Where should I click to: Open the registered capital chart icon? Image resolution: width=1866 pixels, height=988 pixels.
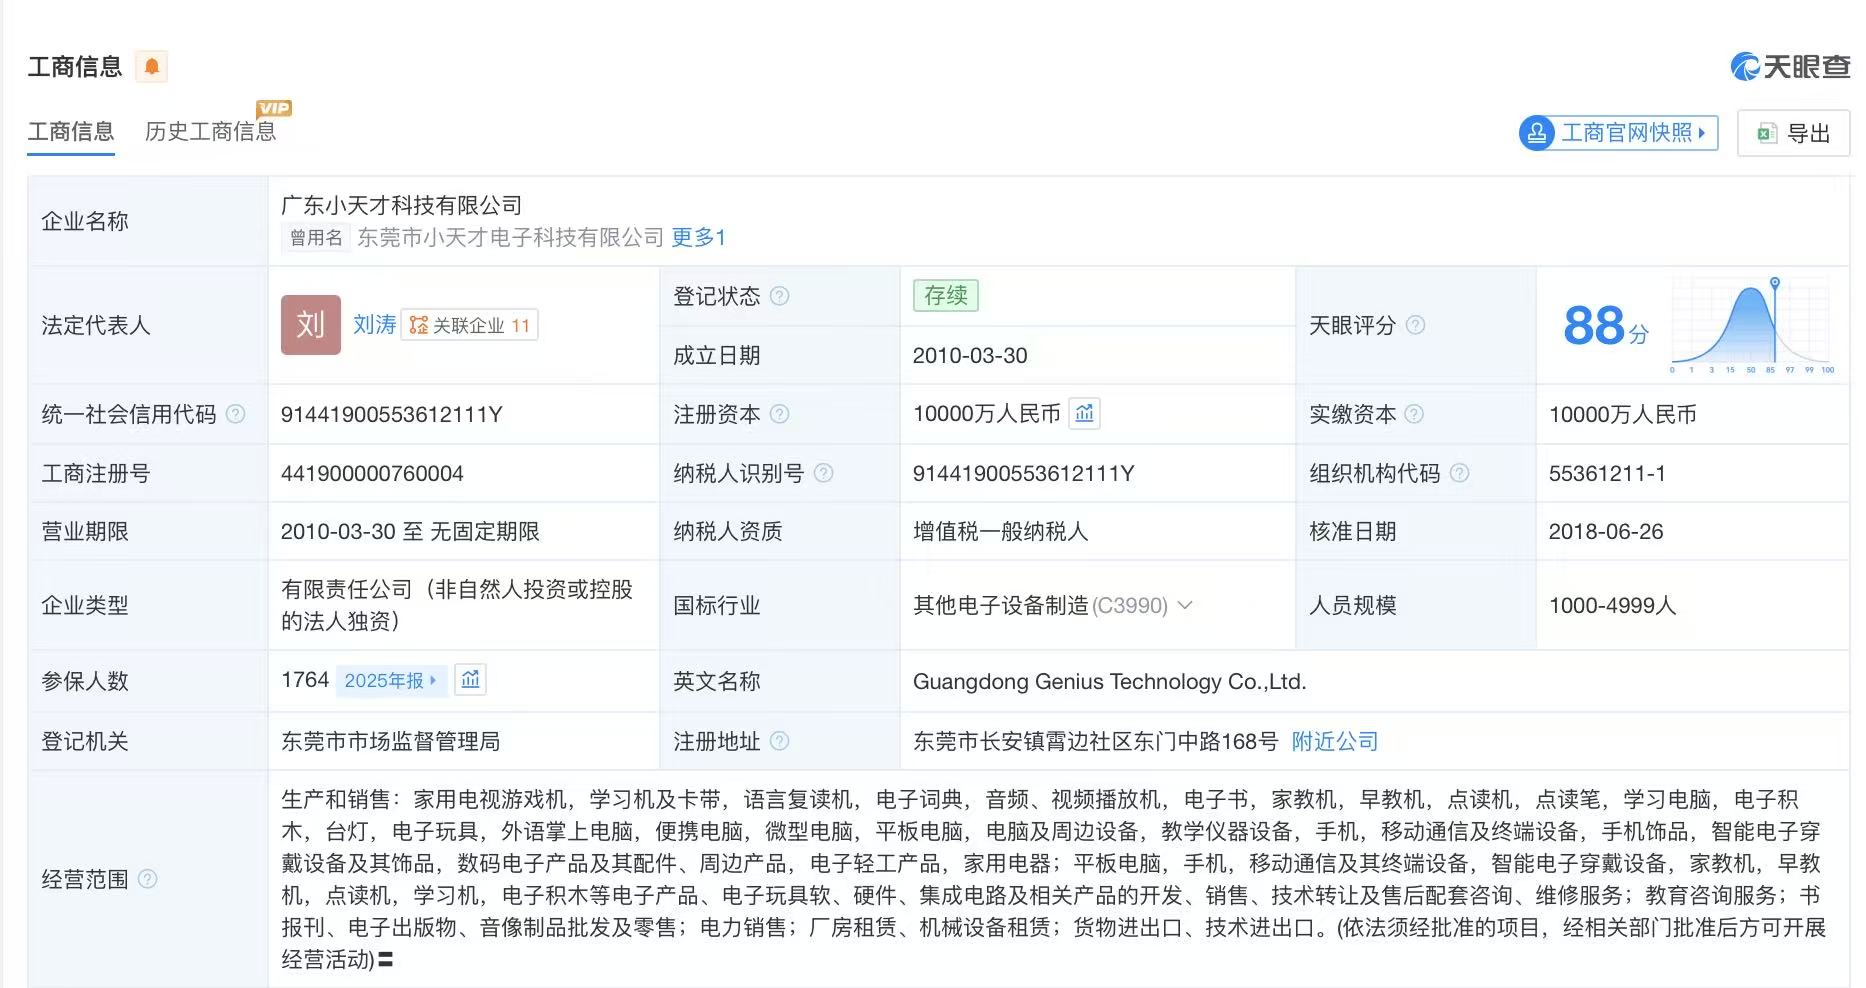point(1085,413)
